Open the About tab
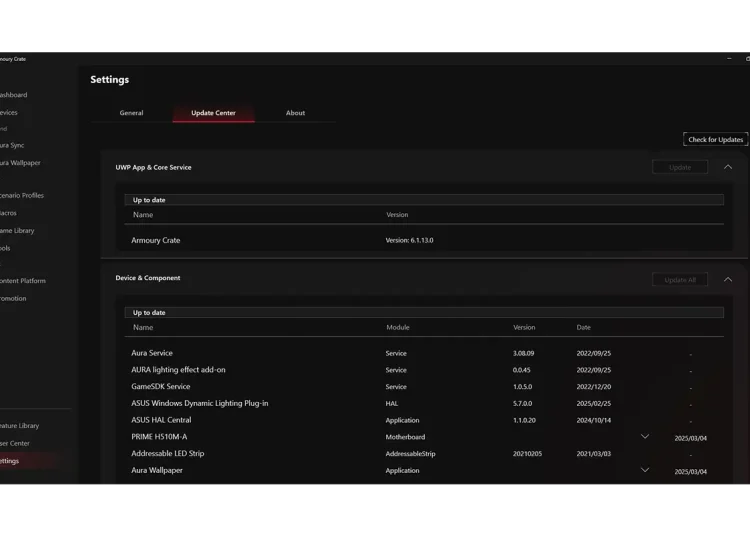The width and height of the screenshot is (750, 536). (x=295, y=113)
